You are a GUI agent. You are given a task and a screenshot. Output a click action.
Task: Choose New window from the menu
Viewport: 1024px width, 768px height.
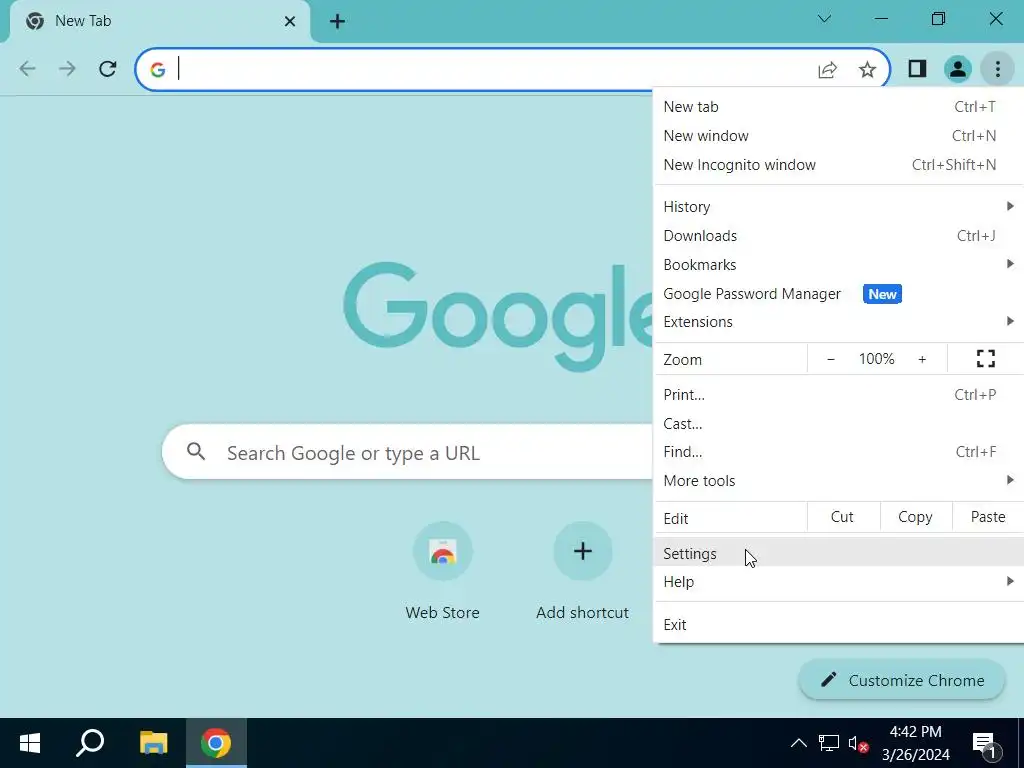(839, 136)
